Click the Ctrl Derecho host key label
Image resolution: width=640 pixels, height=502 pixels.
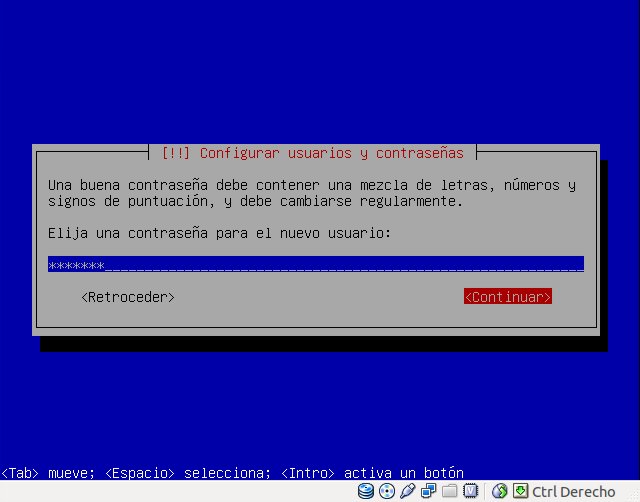tap(573, 492)
